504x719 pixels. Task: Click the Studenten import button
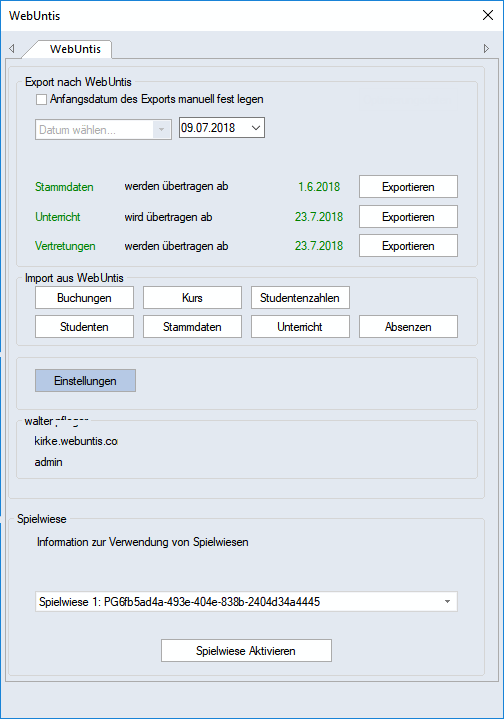[84, 326]
